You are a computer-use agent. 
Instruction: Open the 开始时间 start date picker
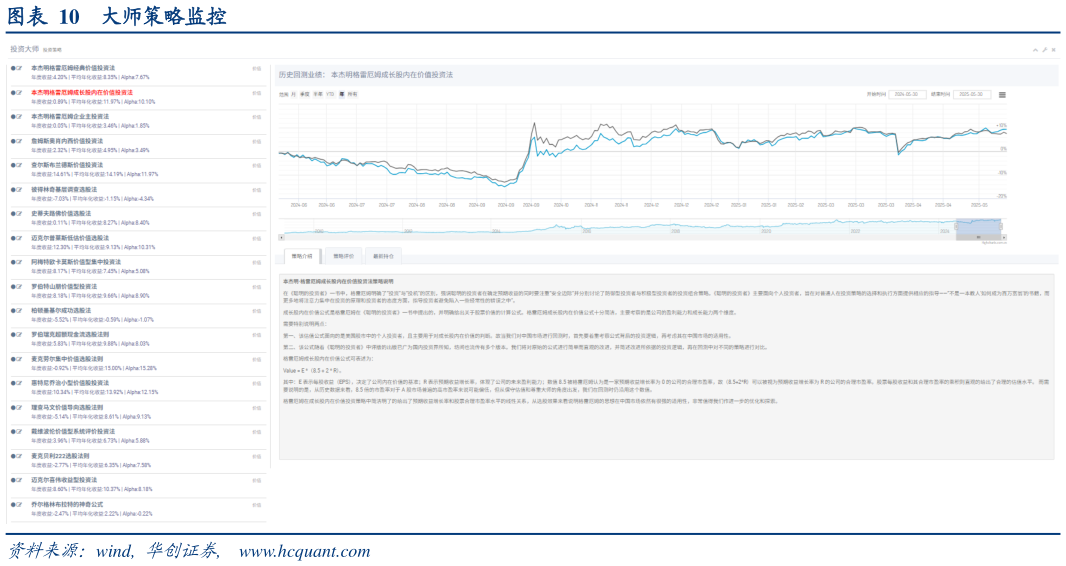point(911,94)
